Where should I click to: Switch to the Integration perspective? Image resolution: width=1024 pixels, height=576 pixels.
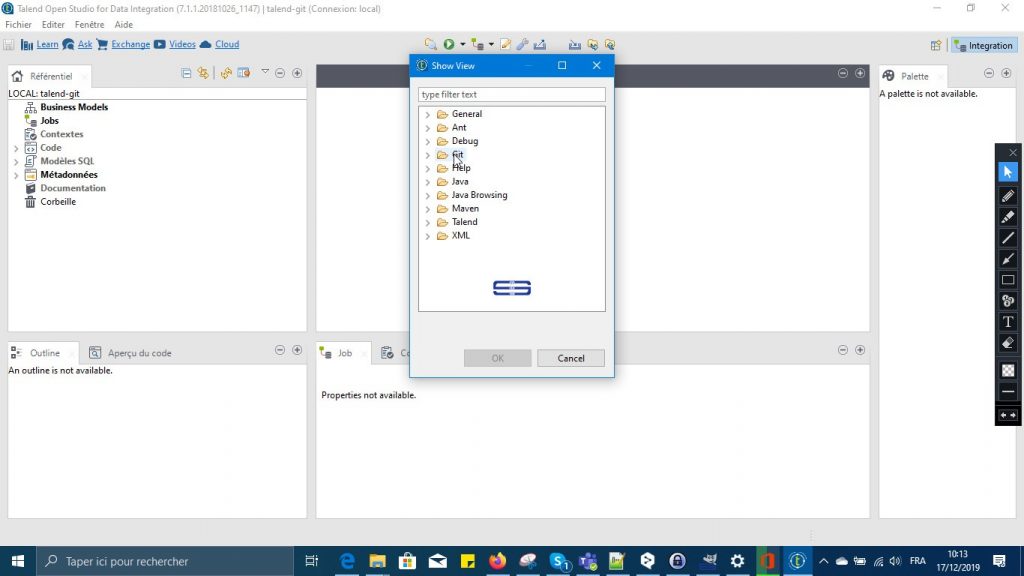(984, 46)
